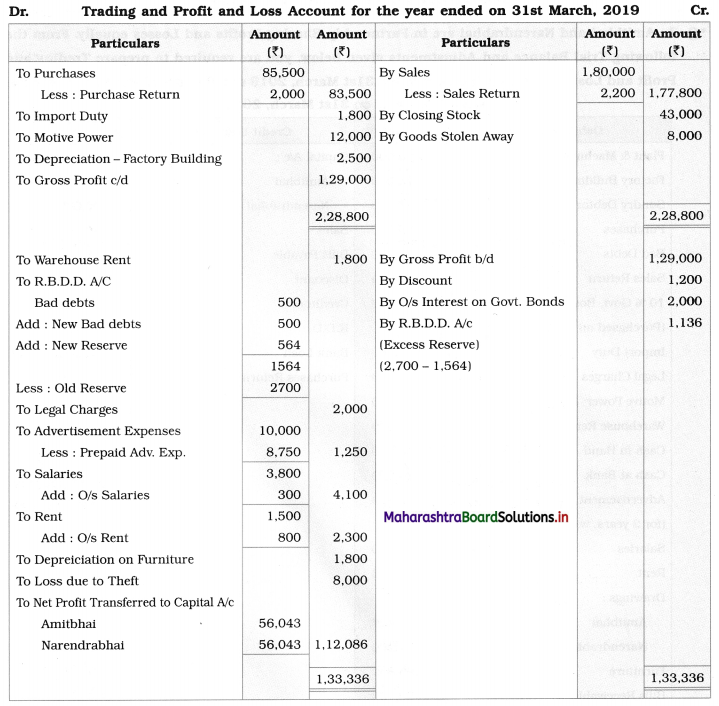Click 'Less : Prepaid Adv. Exp.' text
Viewport: 719px width, 706px height.
(113, 452)
